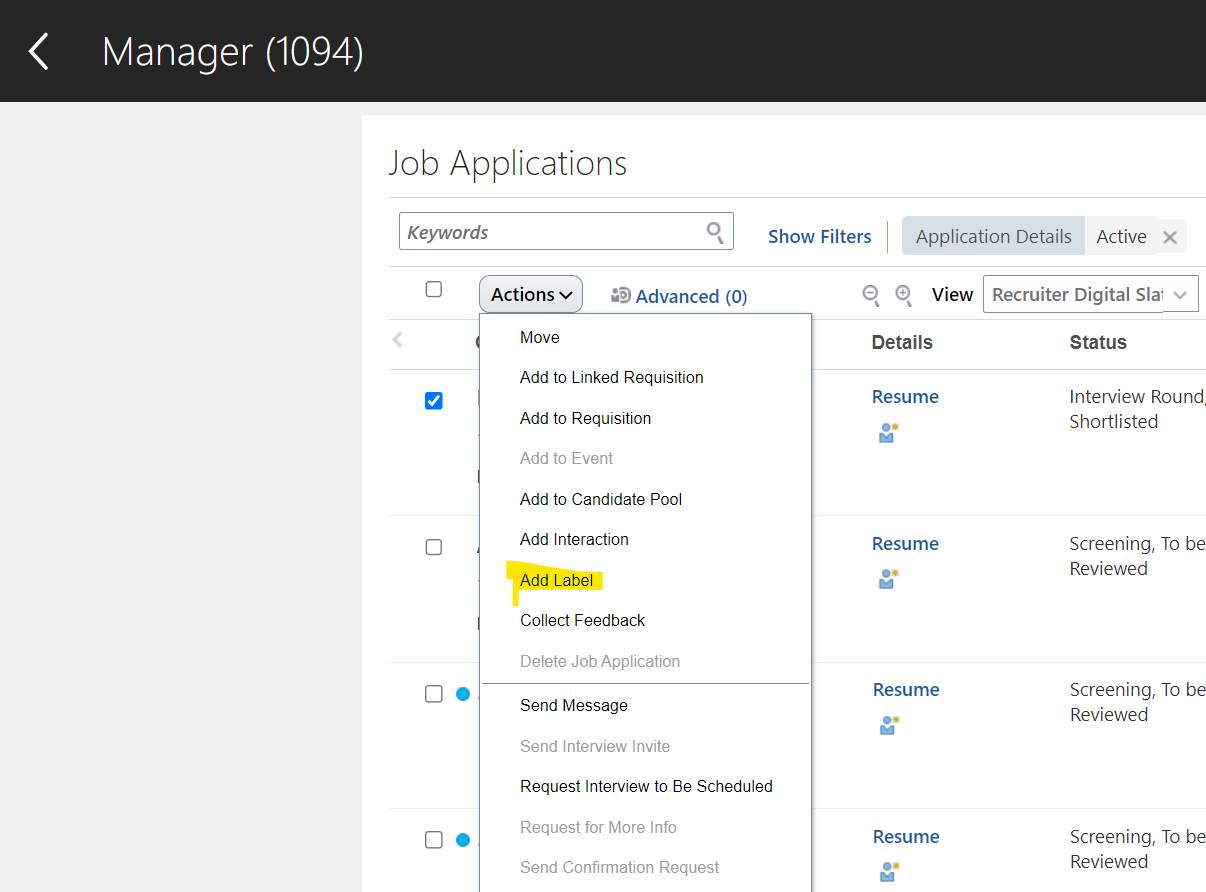Screen dimensions: 1206x892
Task: Uncheck the first job application's checkbox
Action: pos(433,400)
